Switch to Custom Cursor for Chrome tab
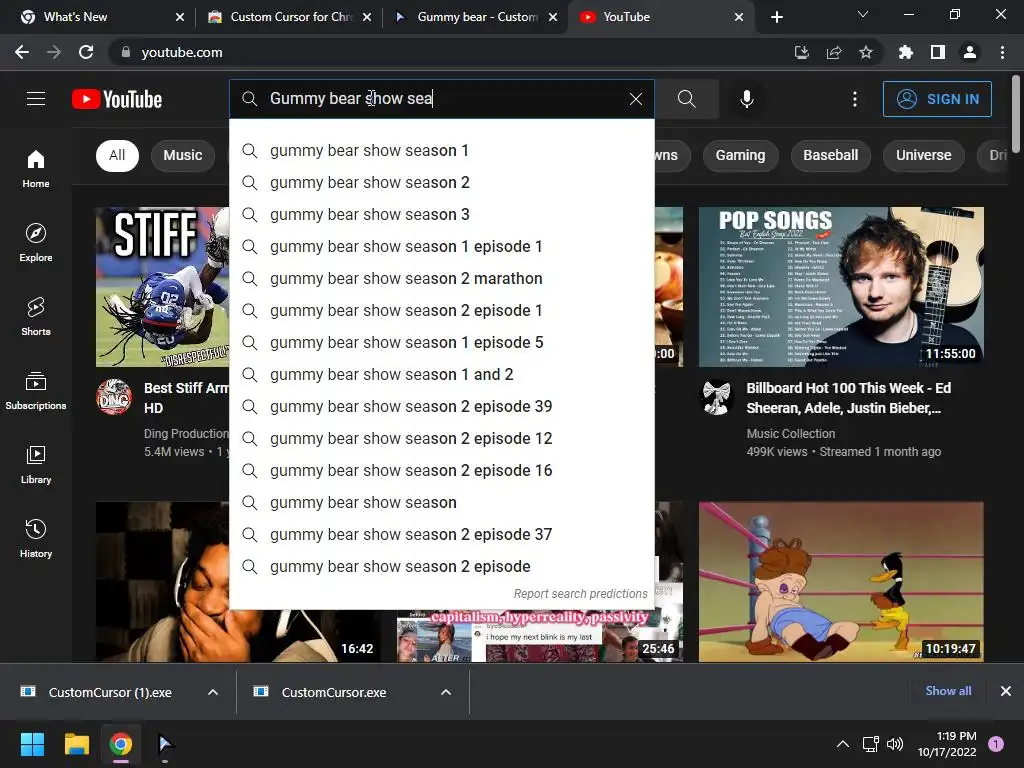Viewport: 1024px width, 768px height. [x=289, y=17]
